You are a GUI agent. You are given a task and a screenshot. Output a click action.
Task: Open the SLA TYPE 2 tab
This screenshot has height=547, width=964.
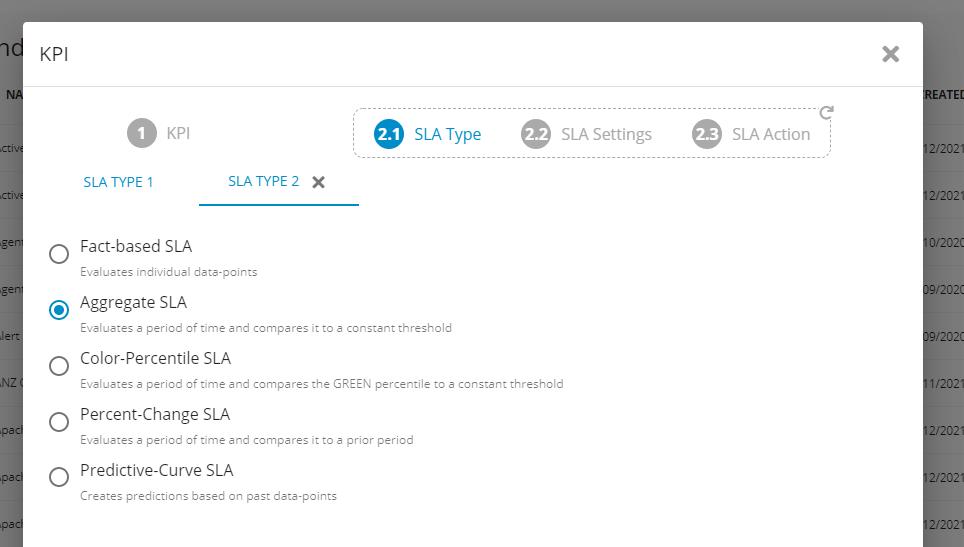point(263,182)
